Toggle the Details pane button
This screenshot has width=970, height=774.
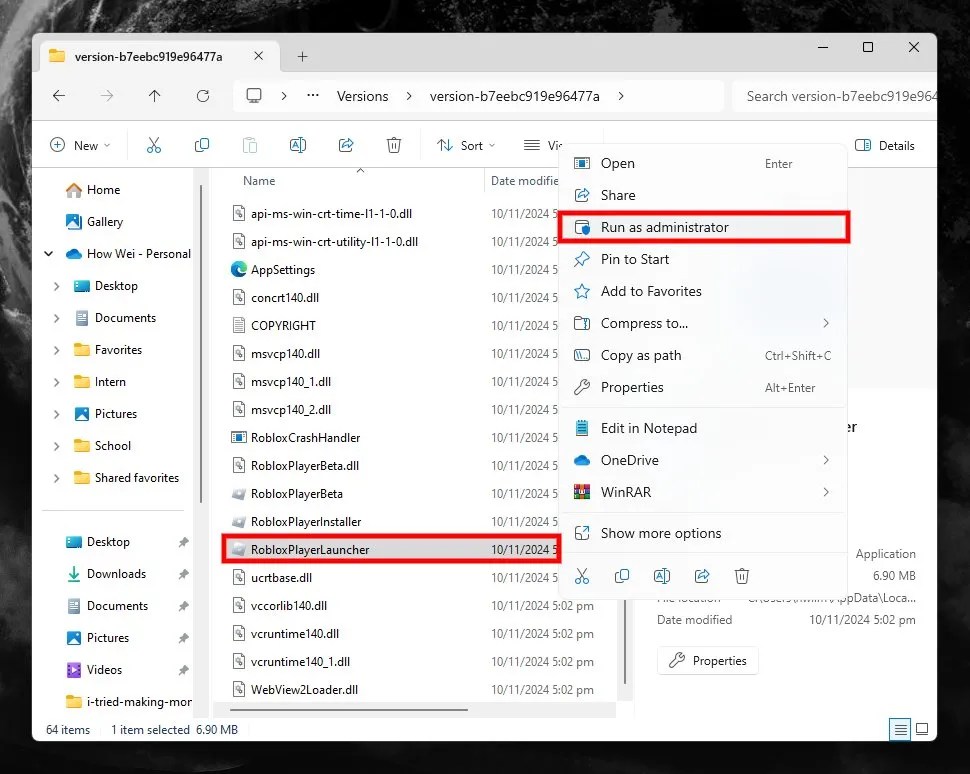[885, 145]
